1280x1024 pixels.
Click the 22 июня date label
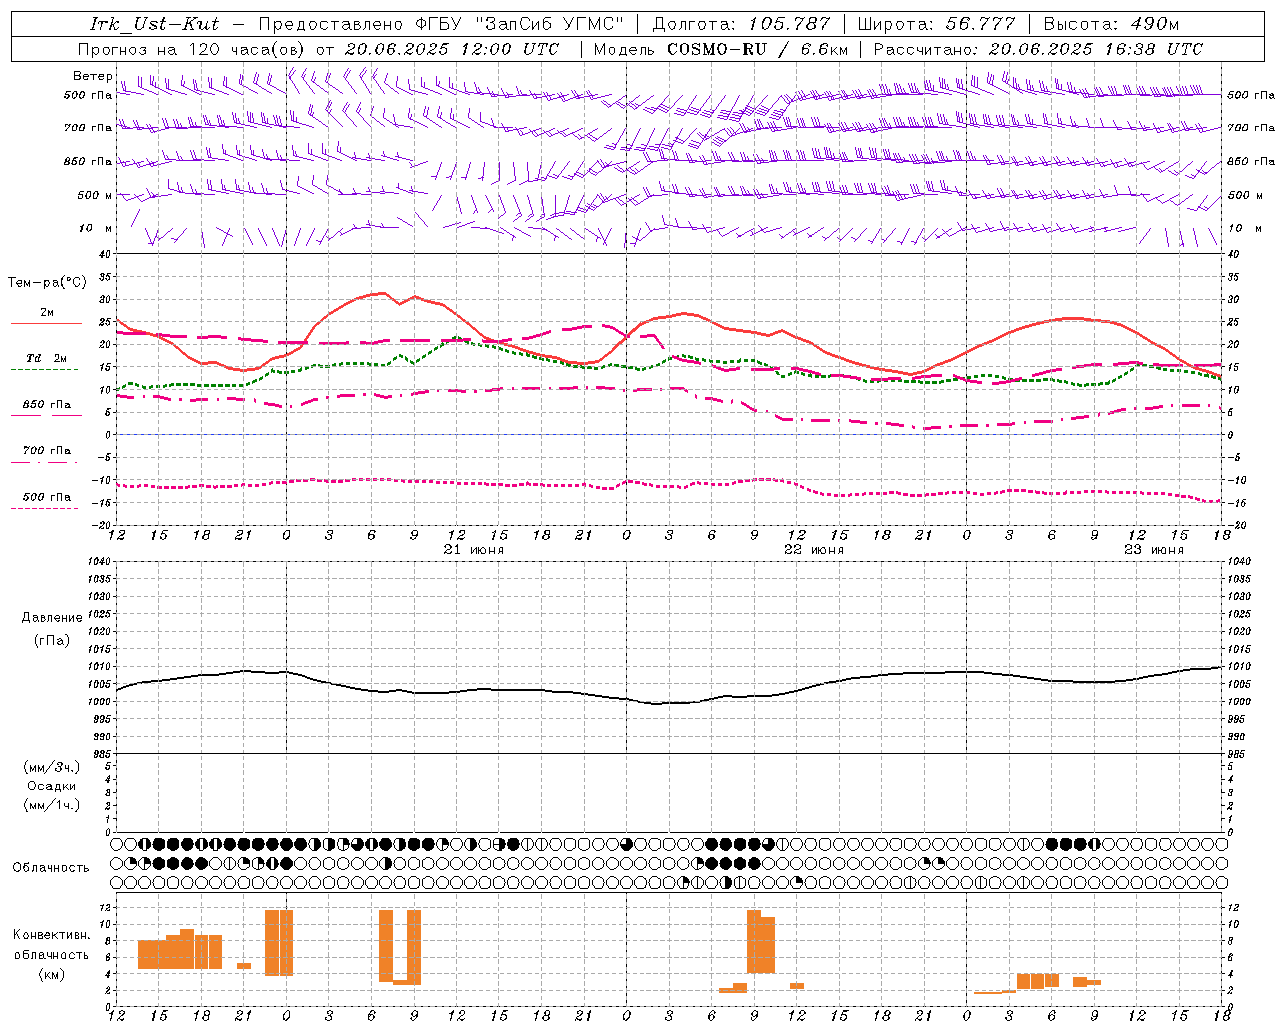pos(814,550)
